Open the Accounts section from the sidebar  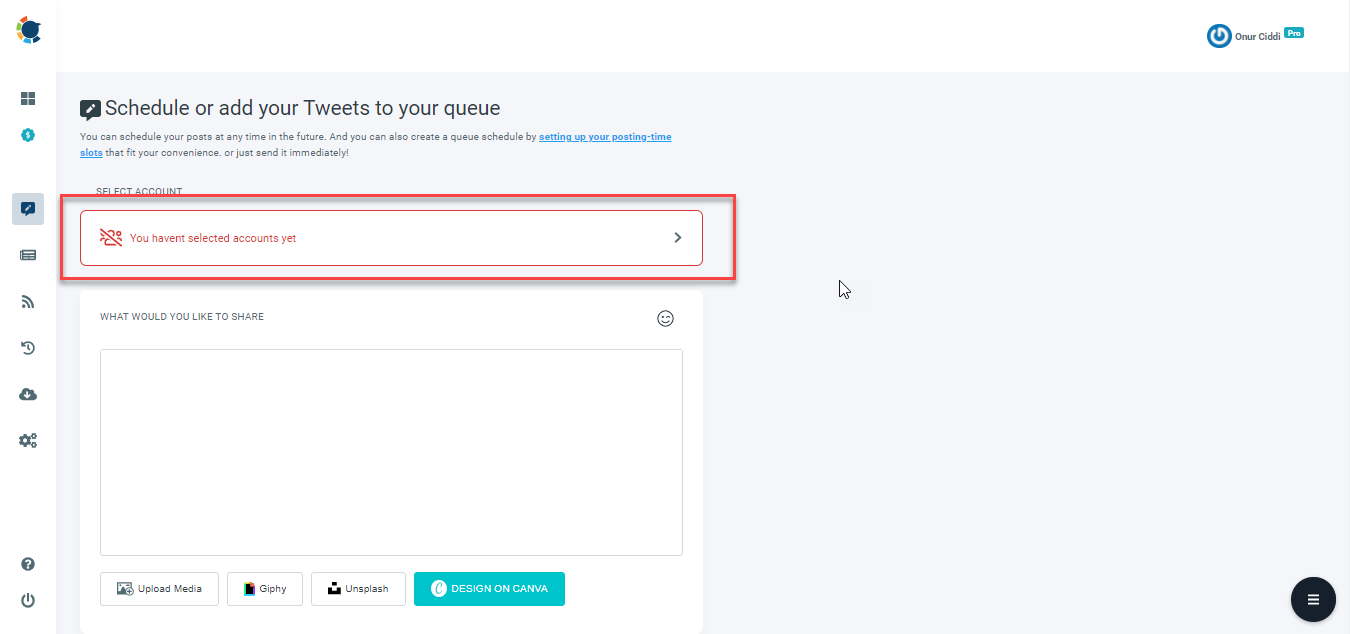28,134
